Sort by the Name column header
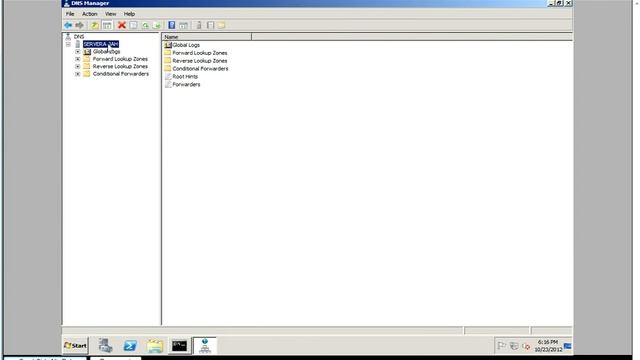The width and height of the screenshot is (640, 360). [207, 37]
